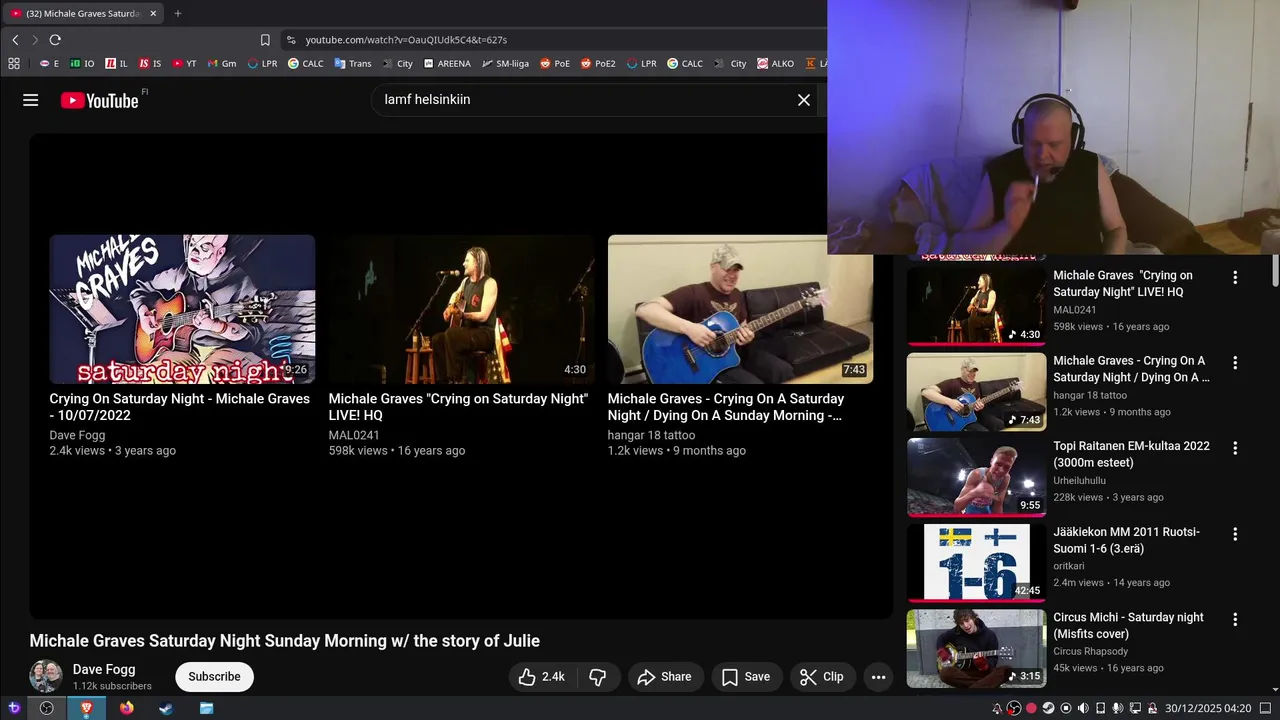Switch to OBS Studio in the taskbar

46,708
